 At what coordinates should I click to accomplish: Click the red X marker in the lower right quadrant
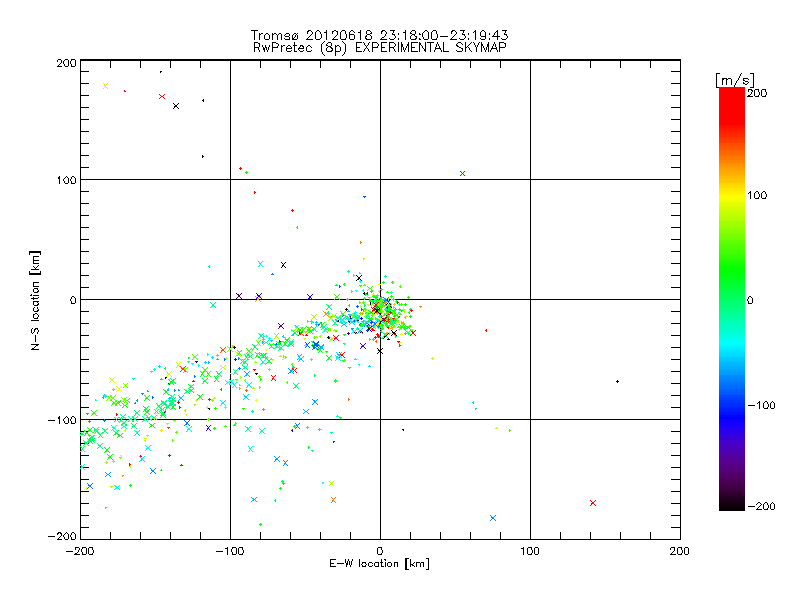[593, 503]
